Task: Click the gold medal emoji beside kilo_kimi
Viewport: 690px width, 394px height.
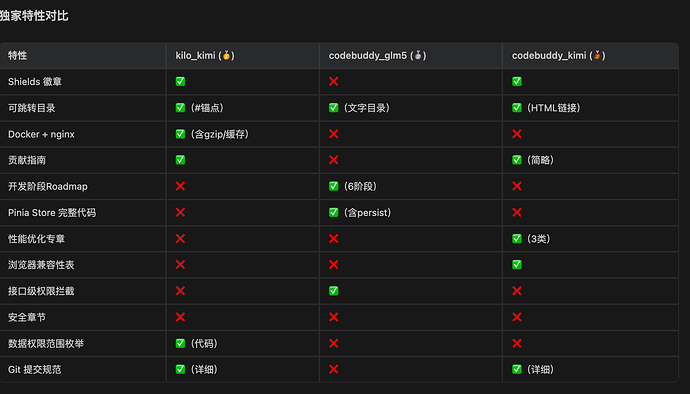Action: [x=226, y=55]
